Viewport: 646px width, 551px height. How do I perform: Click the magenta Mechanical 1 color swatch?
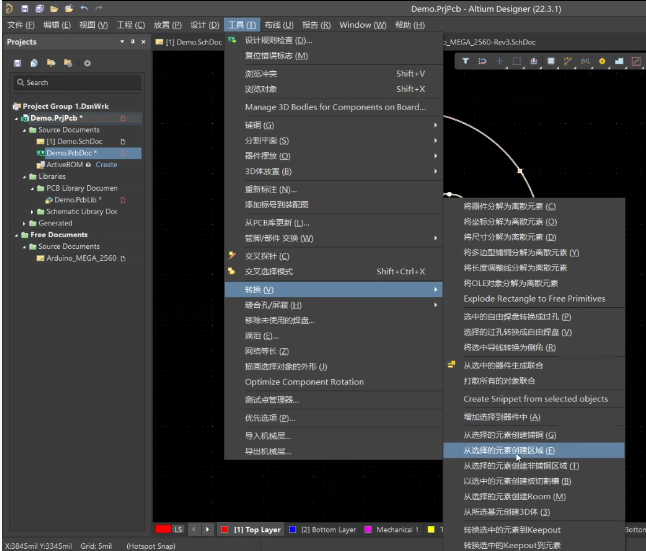(x=368, y=530)
